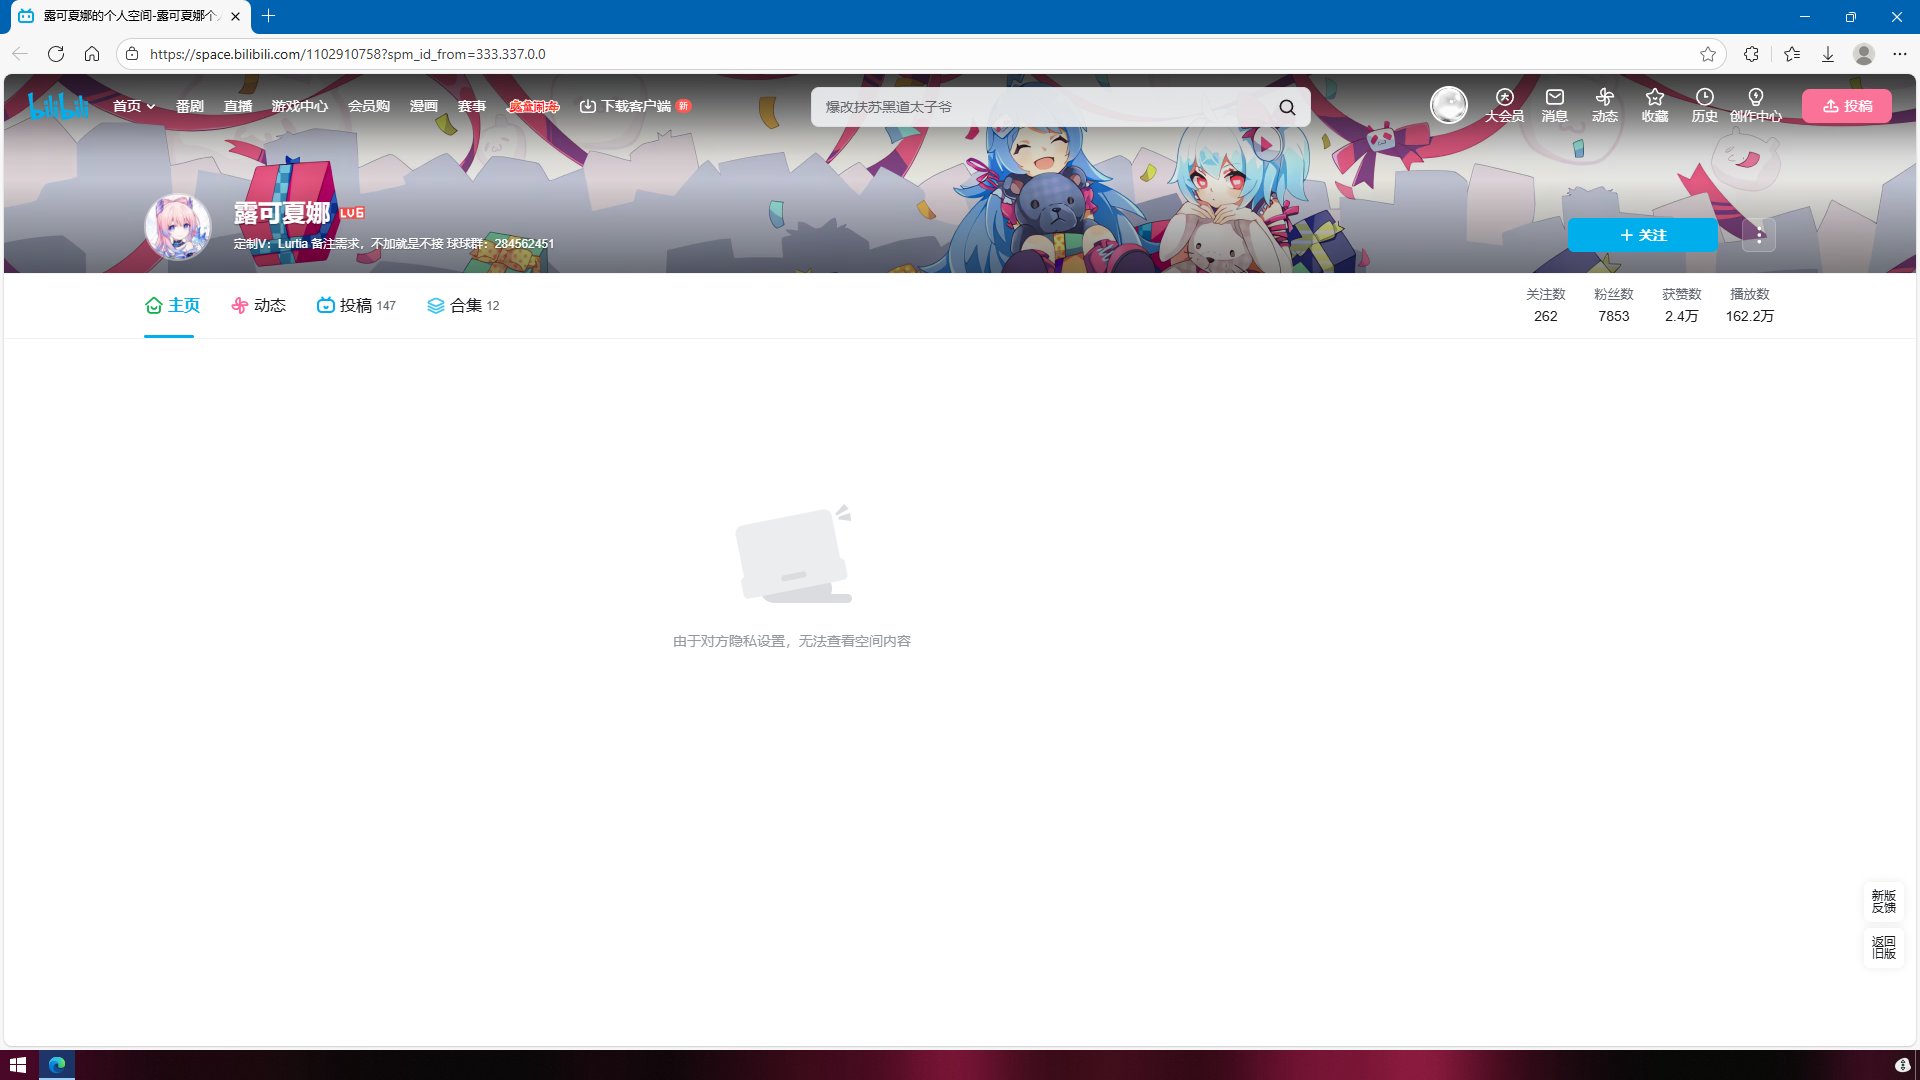Image resolution: width=1920 pixels, height=1080 pixels.
Task: View 粉丝数 7853 followers count
Action: 1613,305
